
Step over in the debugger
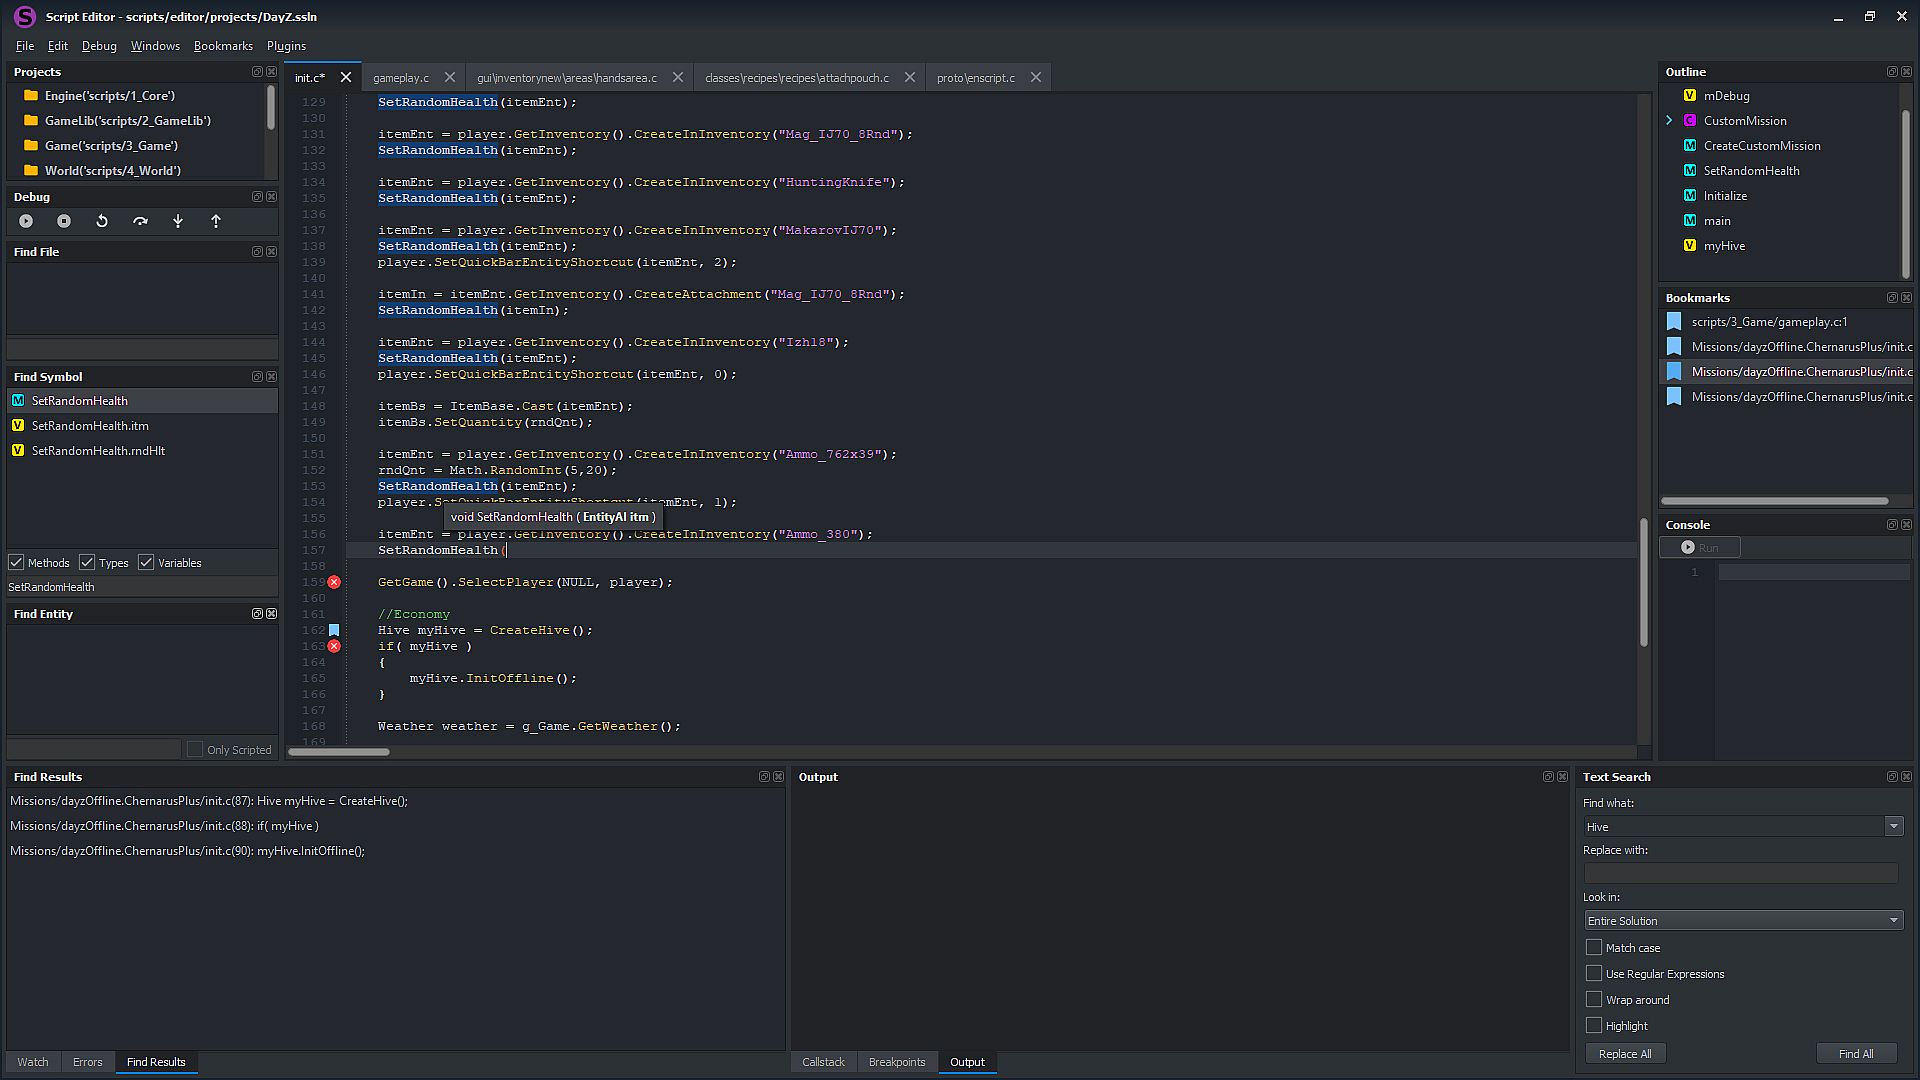(140, 221)
